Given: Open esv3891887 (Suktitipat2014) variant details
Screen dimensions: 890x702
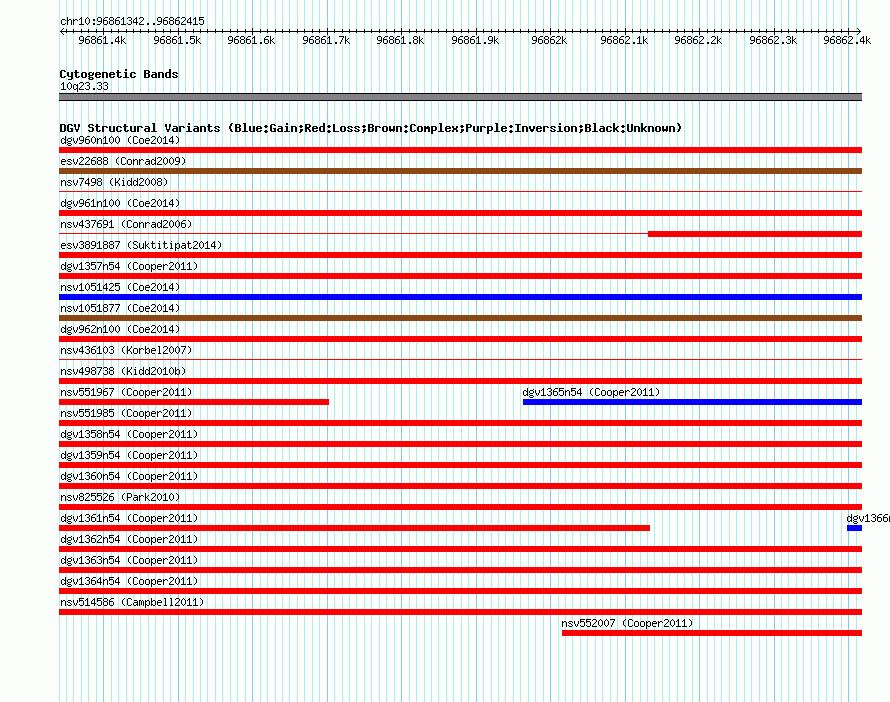Looking at the screenshot, I should pyautogui.click(x=141, y=245).
